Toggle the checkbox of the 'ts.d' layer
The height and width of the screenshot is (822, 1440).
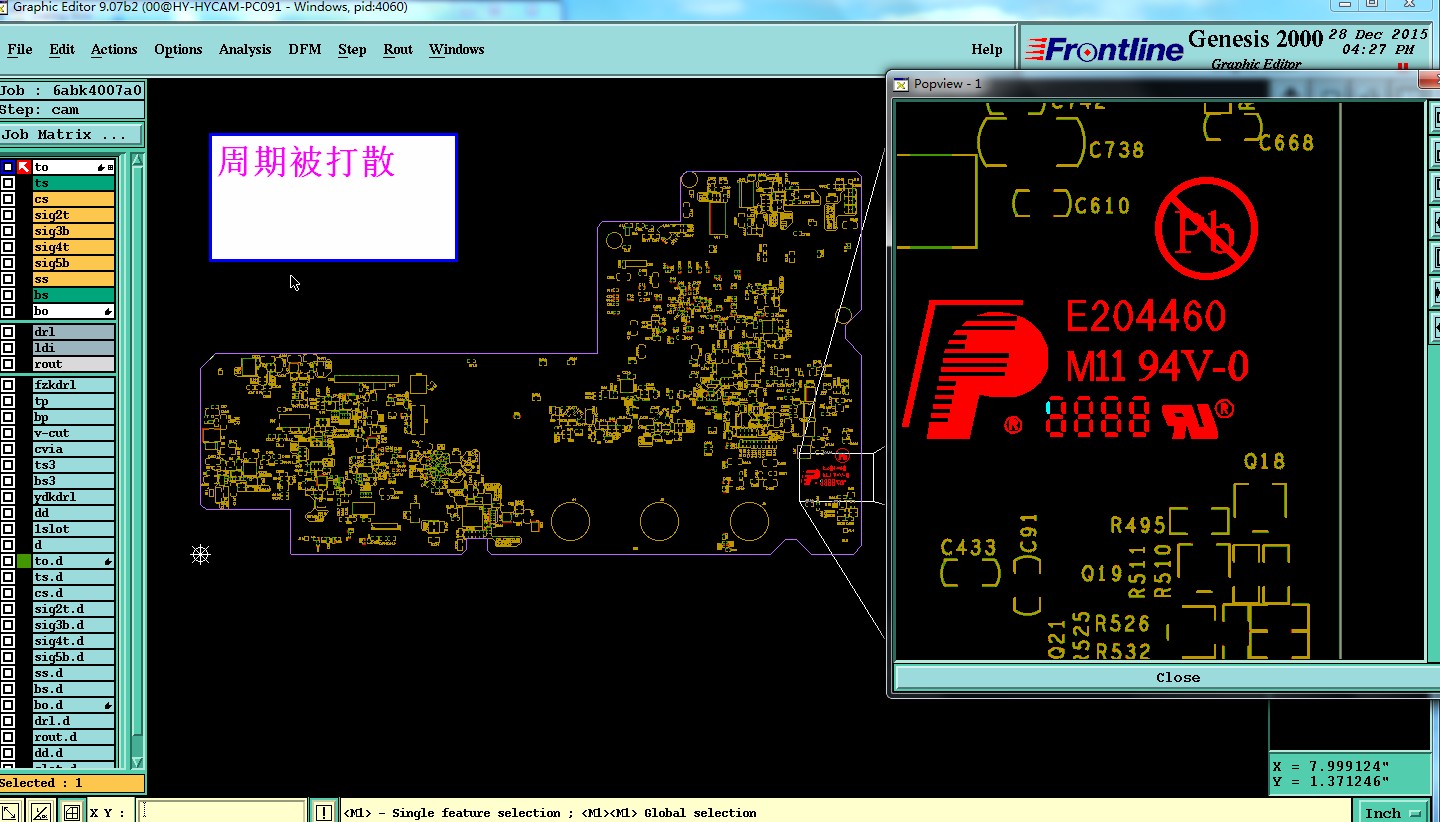click(8, 577)
